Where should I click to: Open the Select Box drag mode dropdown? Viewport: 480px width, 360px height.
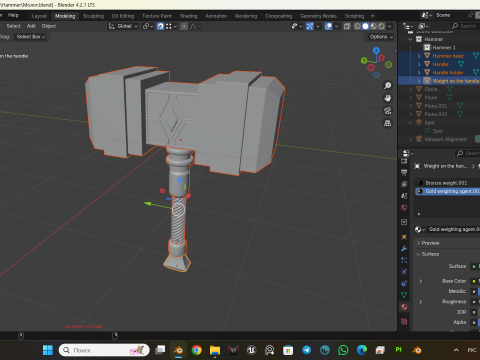pos(31,37)
